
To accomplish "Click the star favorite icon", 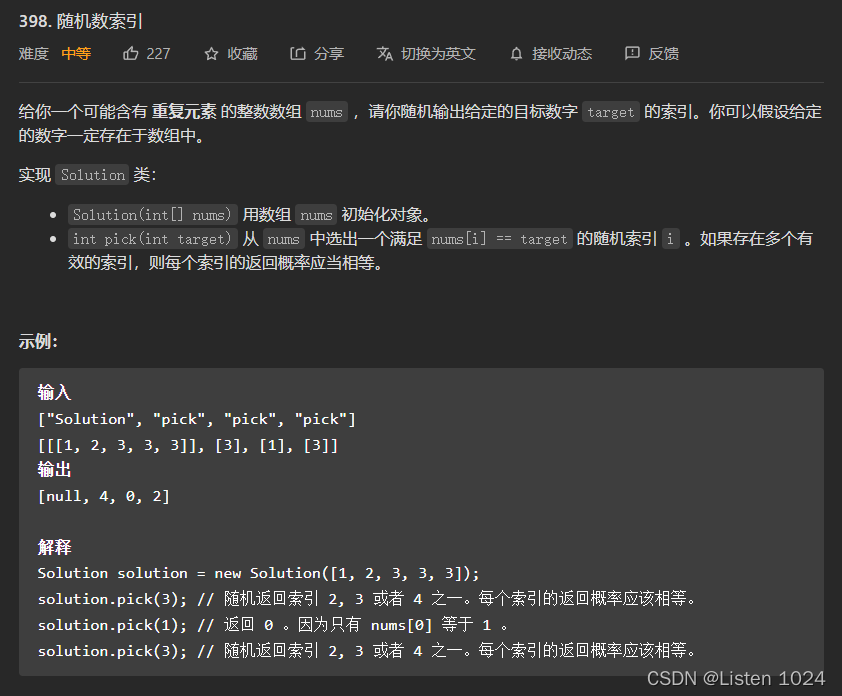I will [x=212, y=54].
